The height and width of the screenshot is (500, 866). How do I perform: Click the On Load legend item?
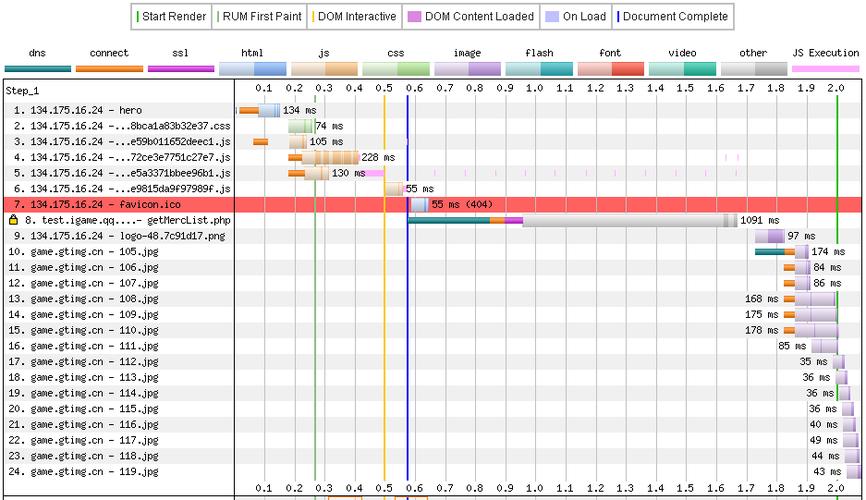pyautogui.click(x=575, y=17)
